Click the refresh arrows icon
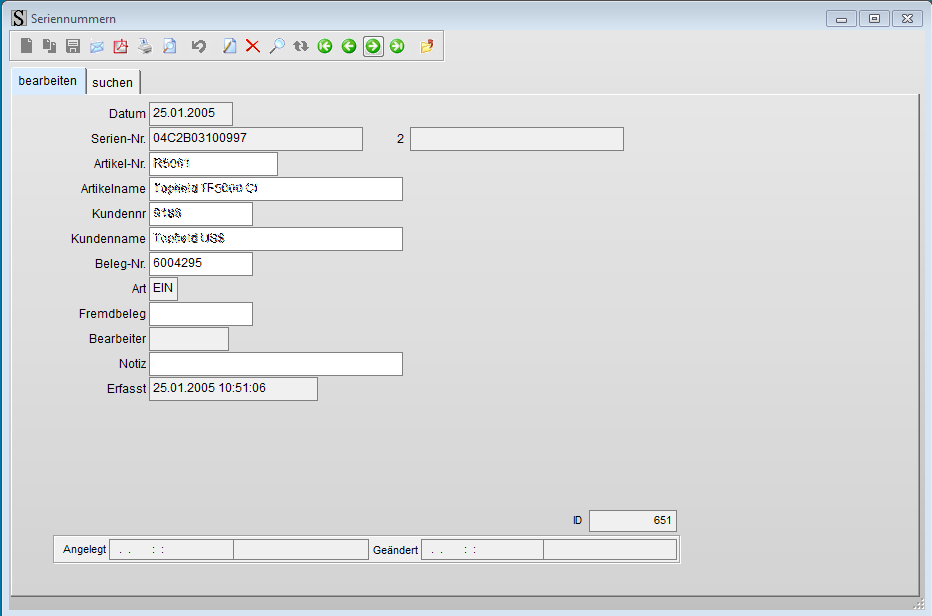 point(301,46)
